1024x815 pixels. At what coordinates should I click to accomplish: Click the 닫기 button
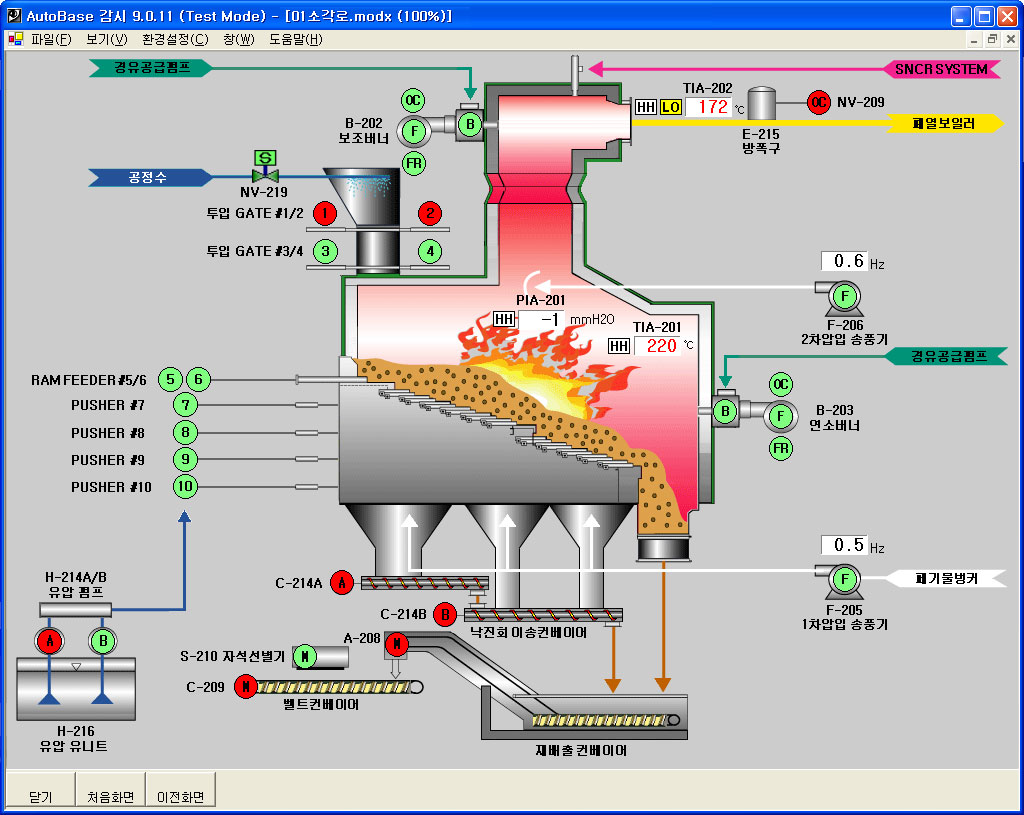coord(40,797)
